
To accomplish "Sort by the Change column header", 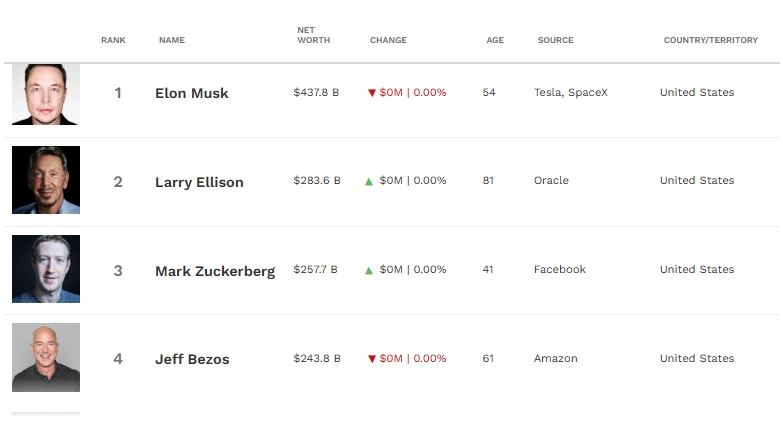I will pos(389,40).
